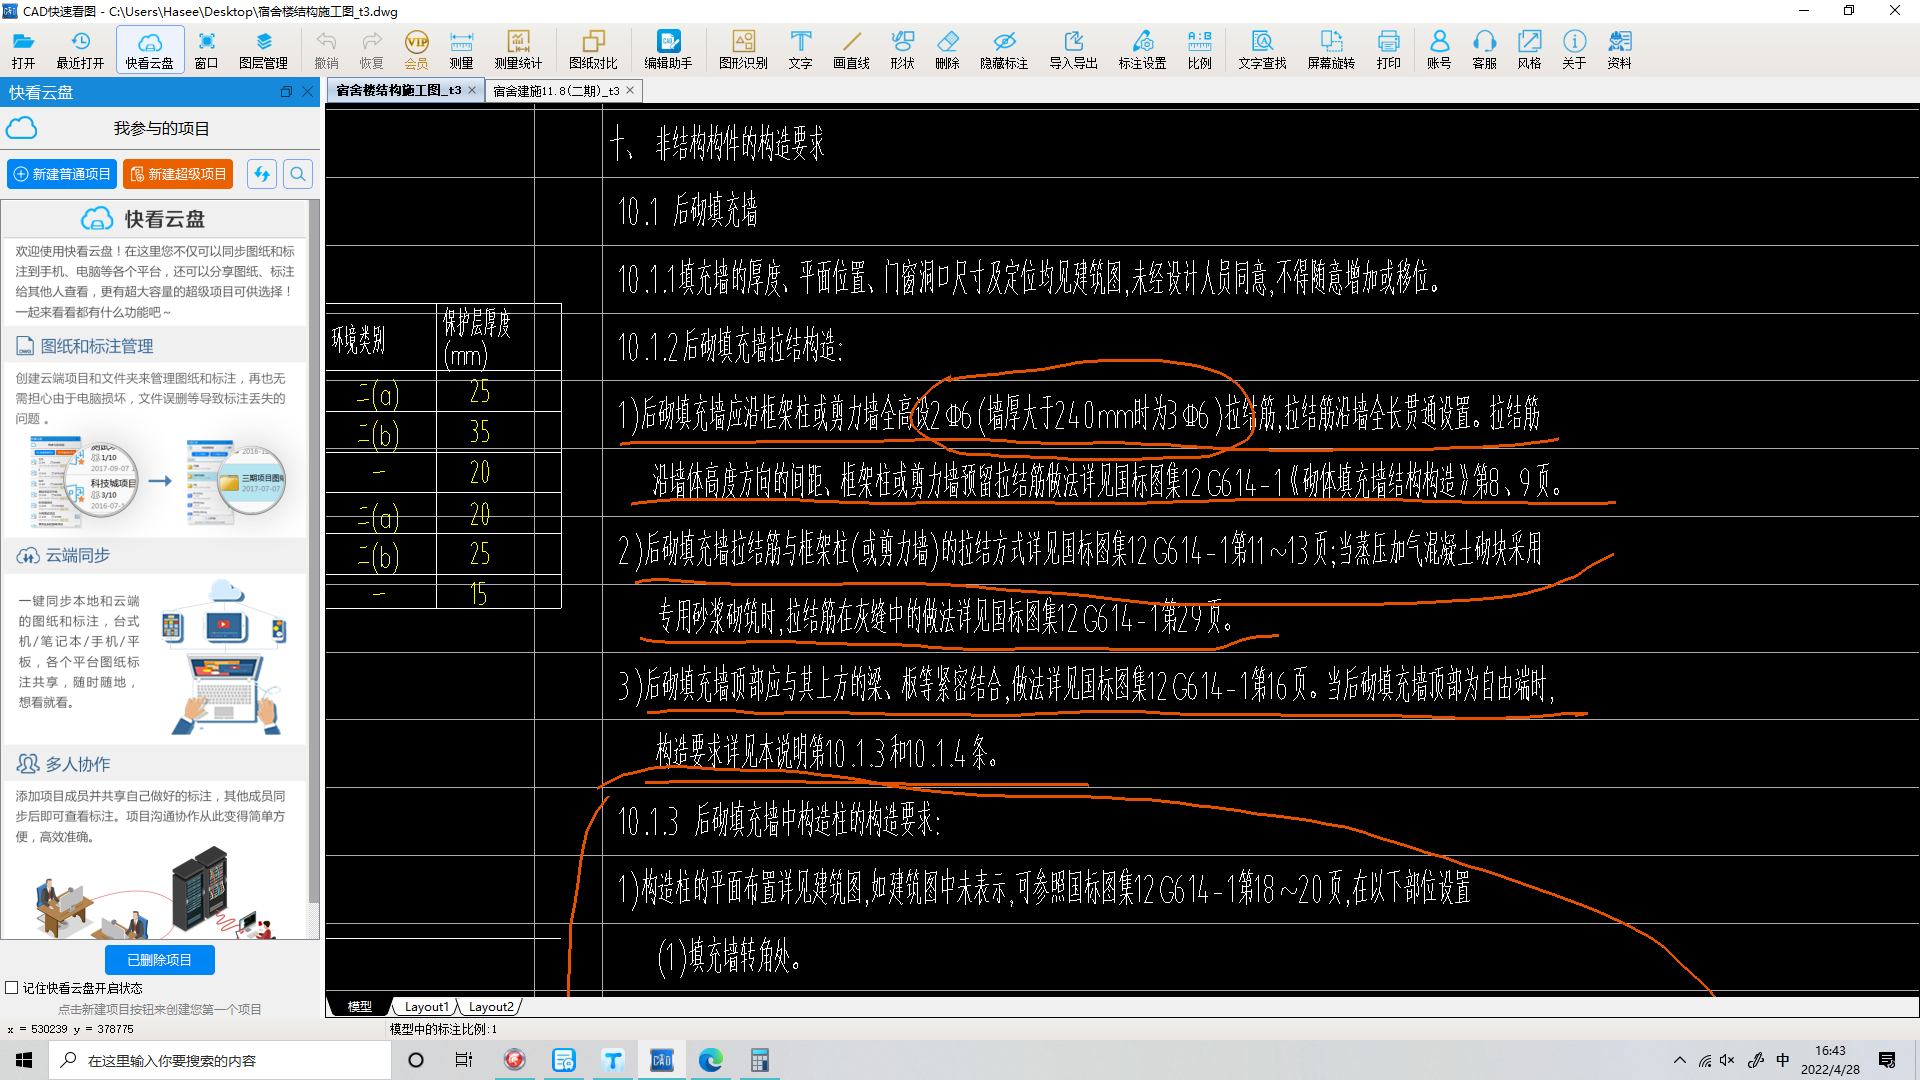Click the cloud panel float/dock icon
Image resolution: width=1920 pixels, height=1080 pixels.
[x=286, y=92]
